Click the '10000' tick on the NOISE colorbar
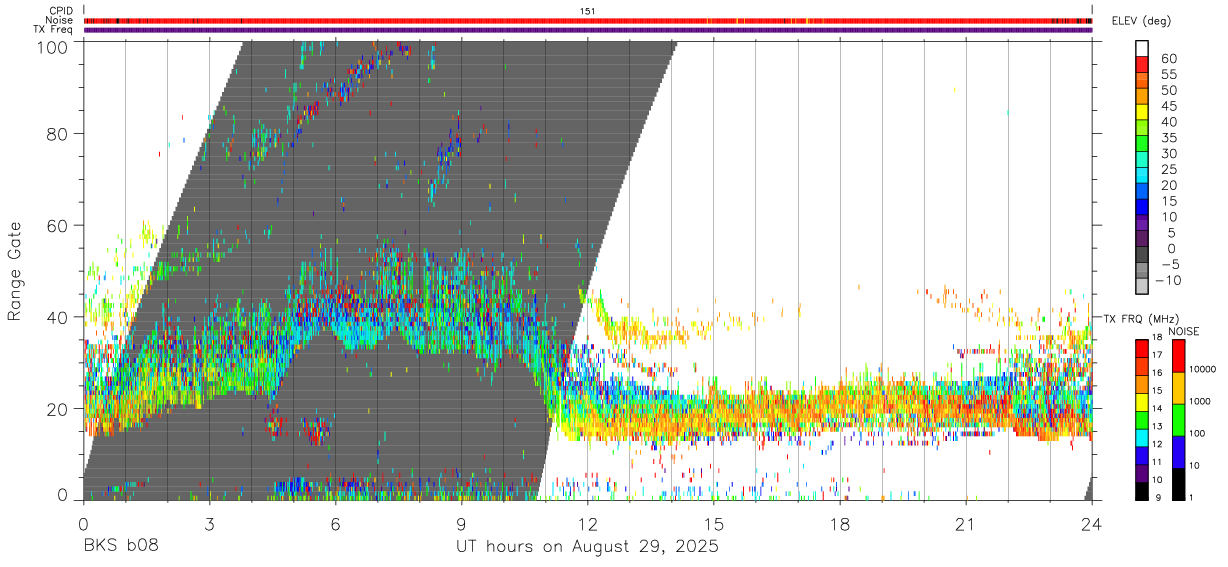1228x567 pixels. click(x=1203, y=368)
